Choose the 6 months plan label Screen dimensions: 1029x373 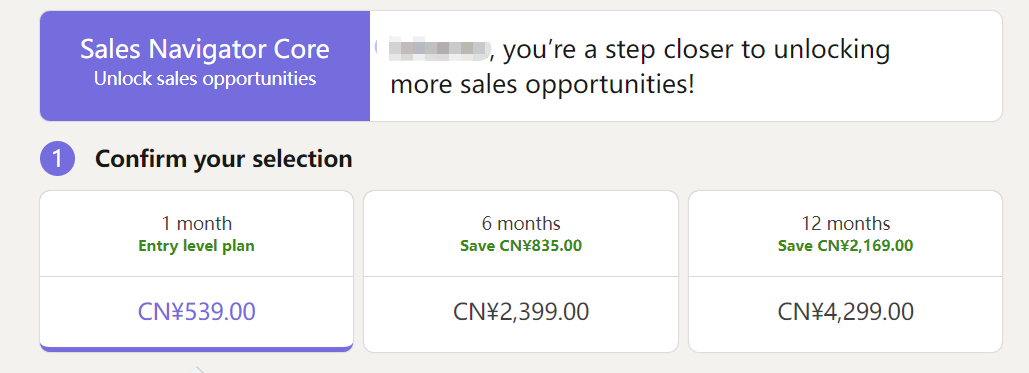(x=521, y=224)
